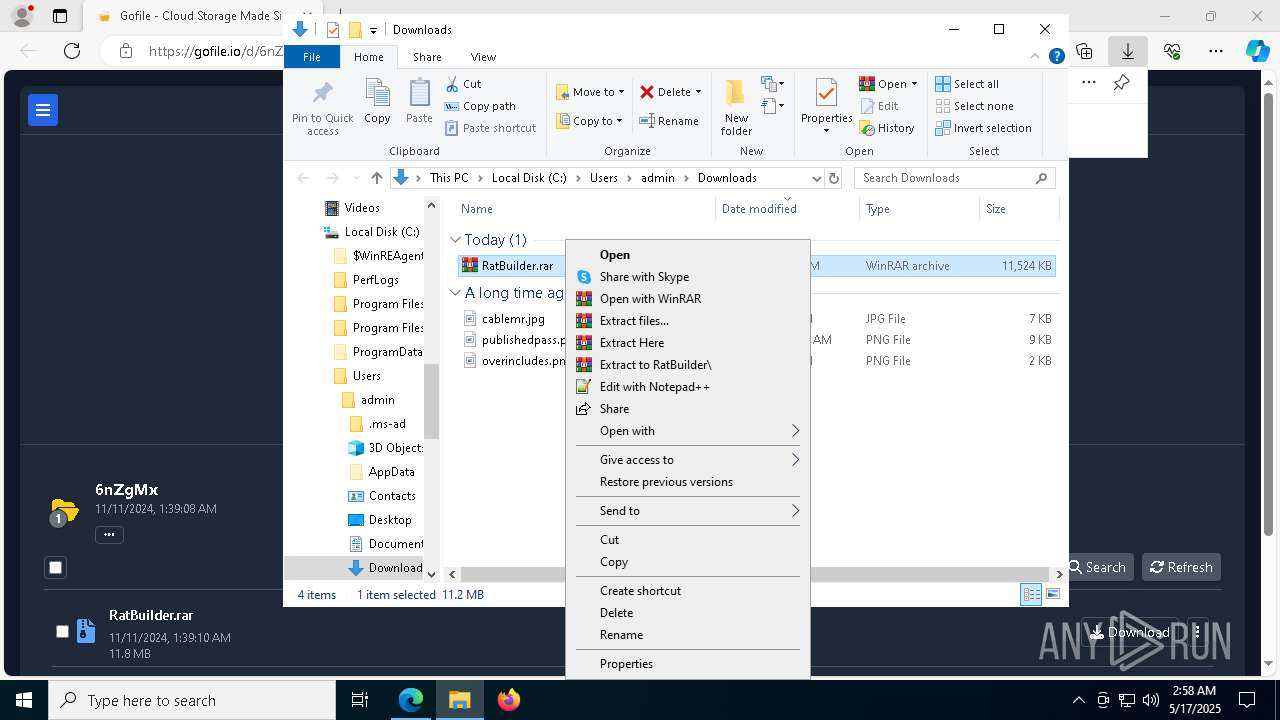This screenshot has height=720, width=1280.
Task: Click Copy path in ribbon
Action: tap(480, 106)
